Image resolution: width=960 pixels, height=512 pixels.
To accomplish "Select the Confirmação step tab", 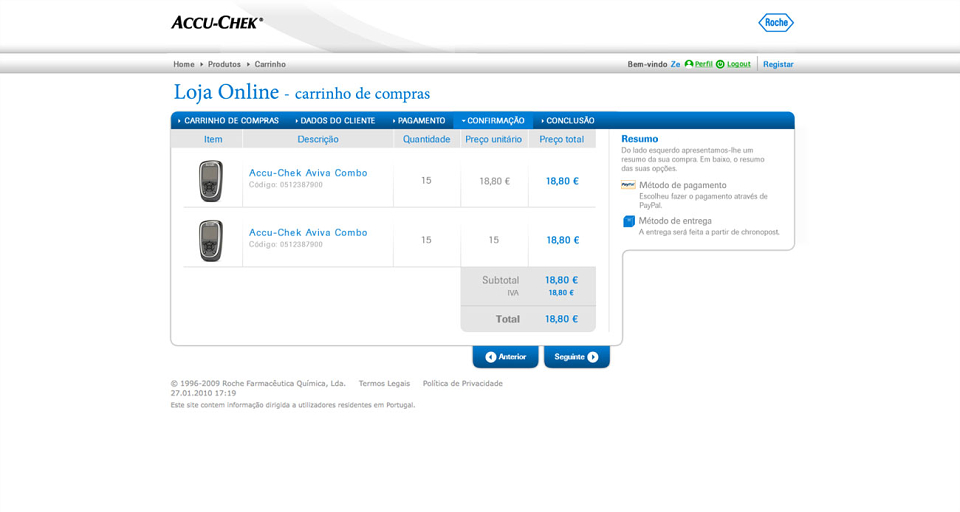I will [x=493, y=121].
